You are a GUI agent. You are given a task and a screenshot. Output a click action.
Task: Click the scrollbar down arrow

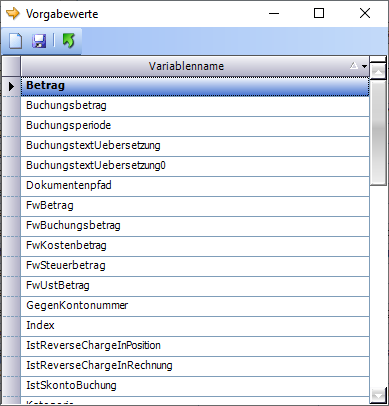tap(378, 395)
